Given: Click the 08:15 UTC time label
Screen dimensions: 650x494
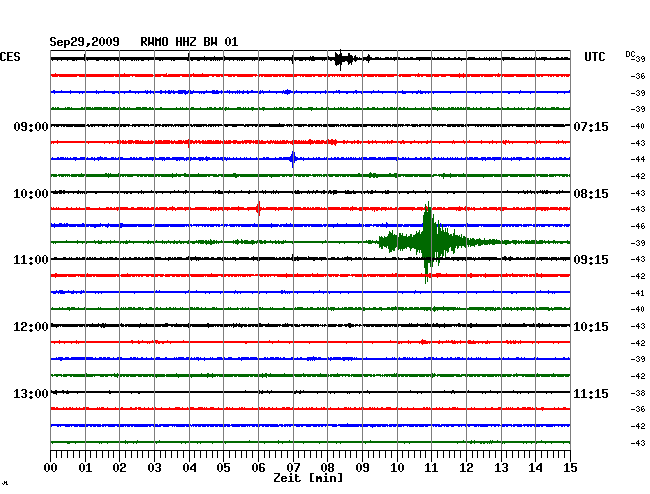Looking at the screenshot, I should 591,194.
